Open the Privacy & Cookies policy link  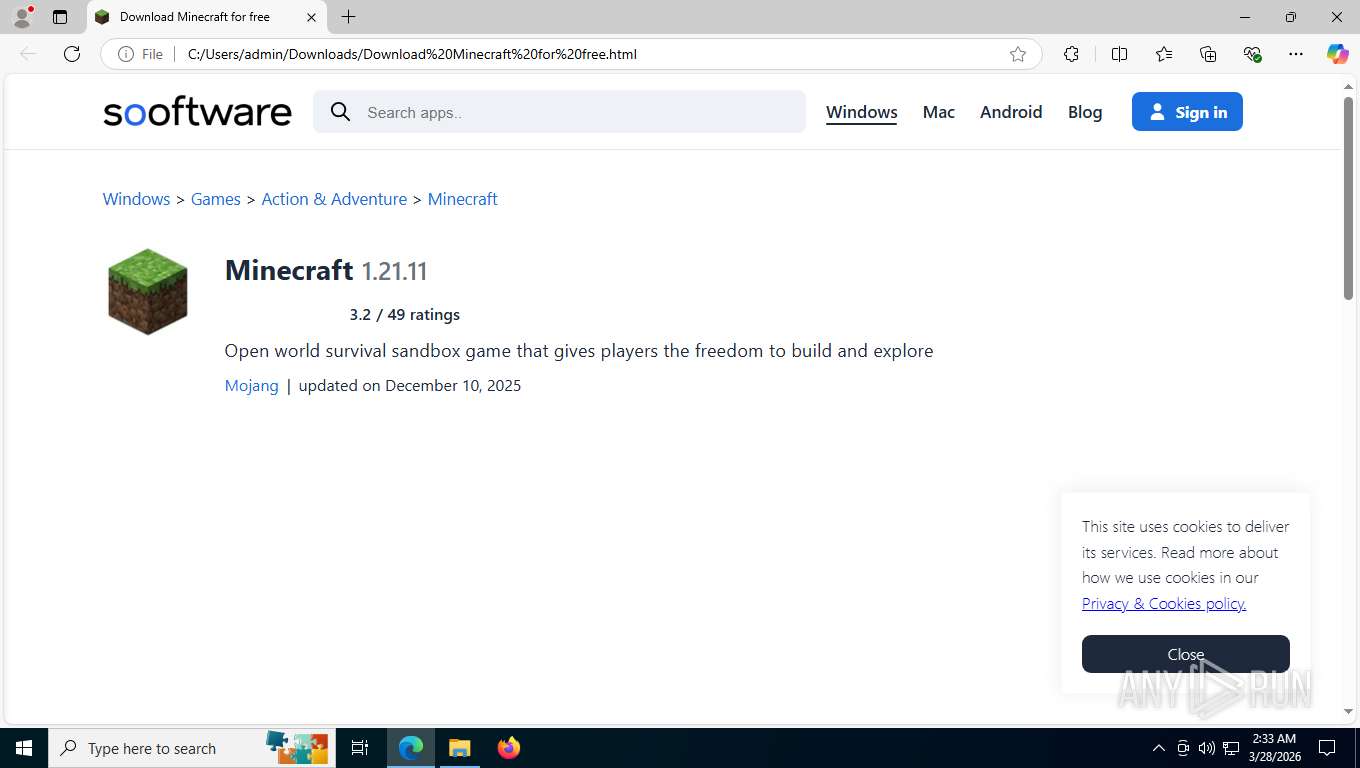coord(1164,603)
